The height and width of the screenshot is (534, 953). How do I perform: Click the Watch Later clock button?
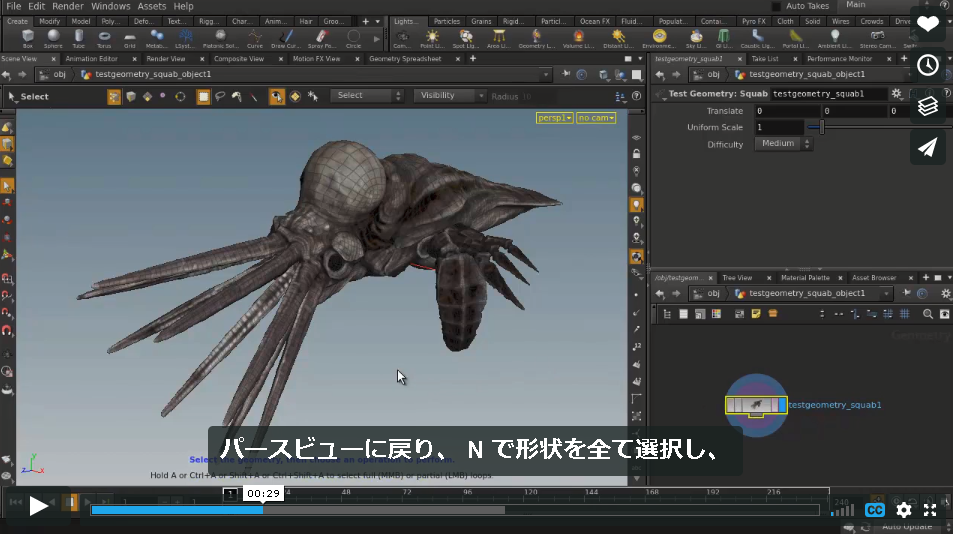[x=927, y=65]
